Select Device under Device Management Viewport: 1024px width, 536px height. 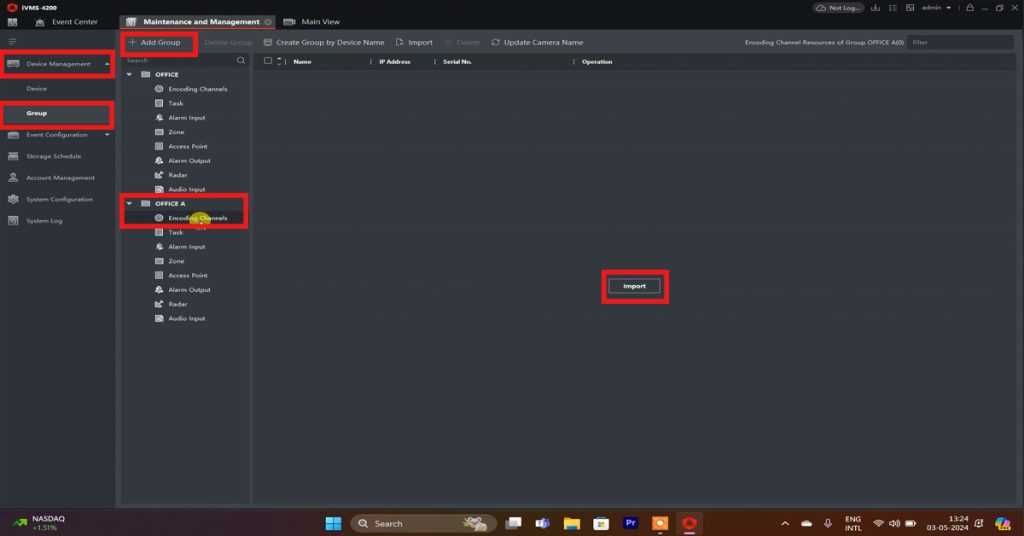click(x=37, y=89)
